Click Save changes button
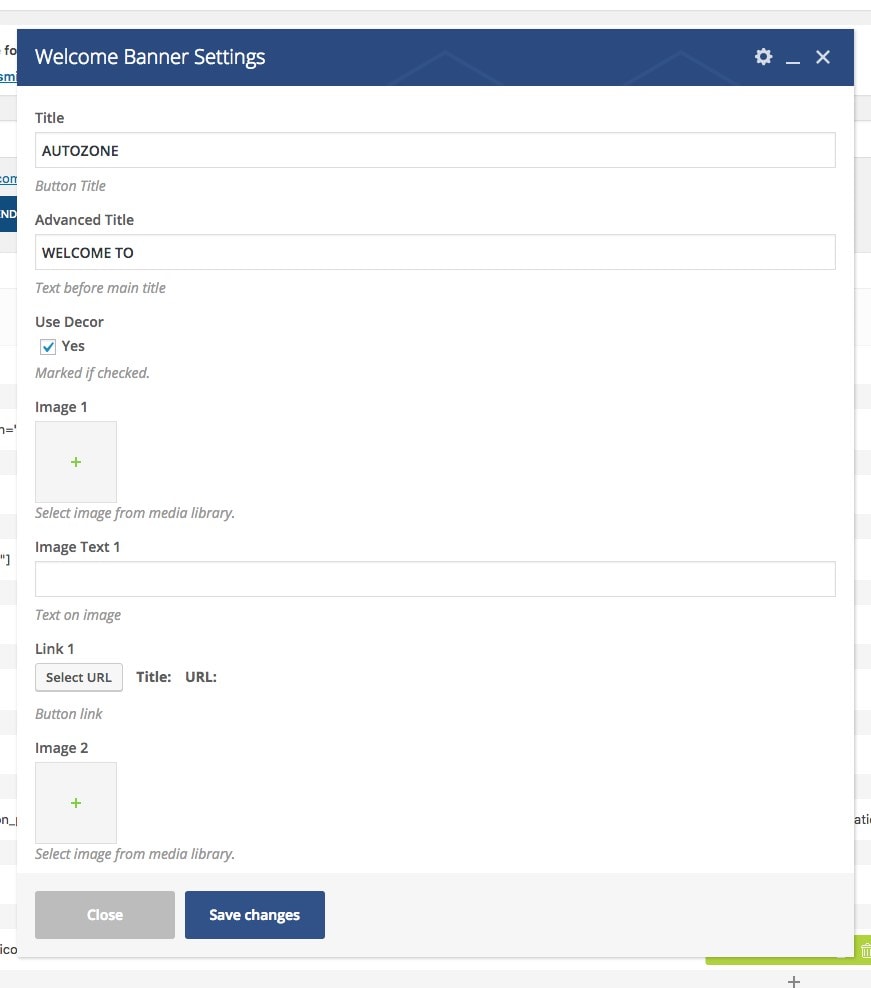The image size is (871, 988). (255, 915)
